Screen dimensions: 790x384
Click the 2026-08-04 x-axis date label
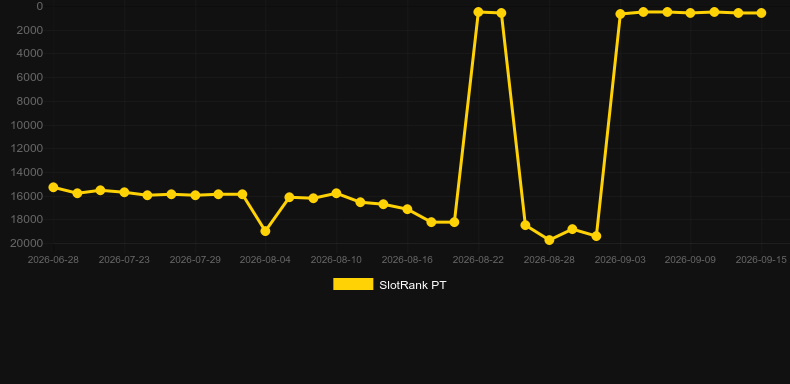(265, 260)
